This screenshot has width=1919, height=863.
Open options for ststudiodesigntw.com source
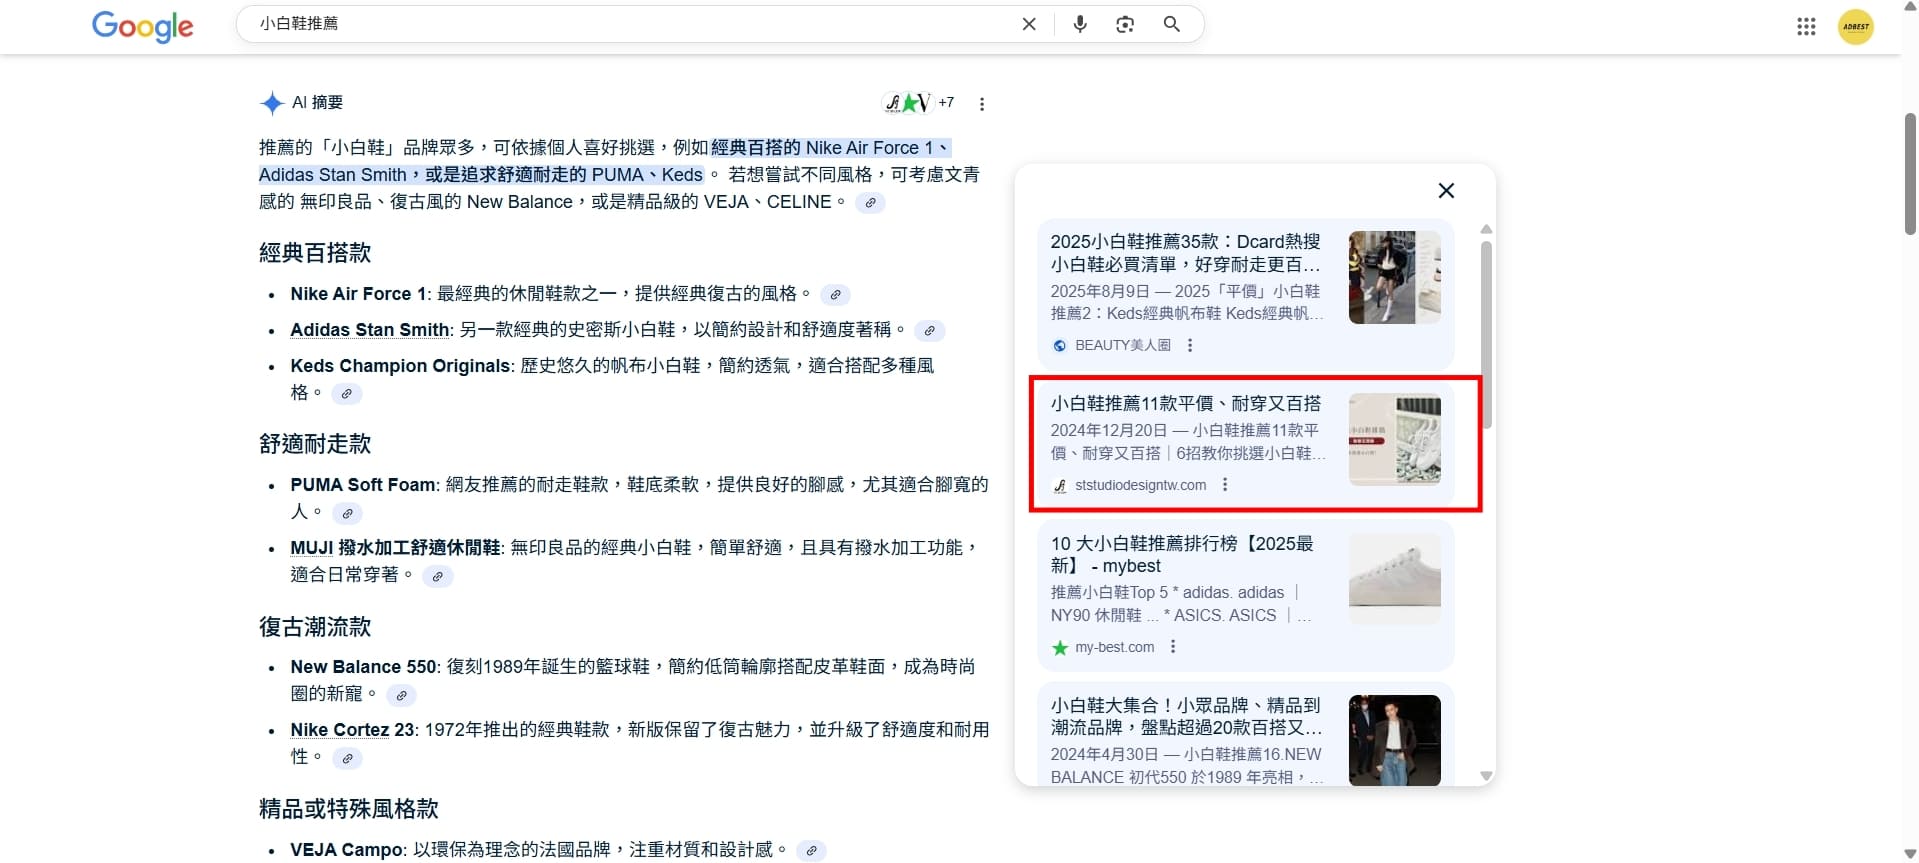click(1224, 485)
